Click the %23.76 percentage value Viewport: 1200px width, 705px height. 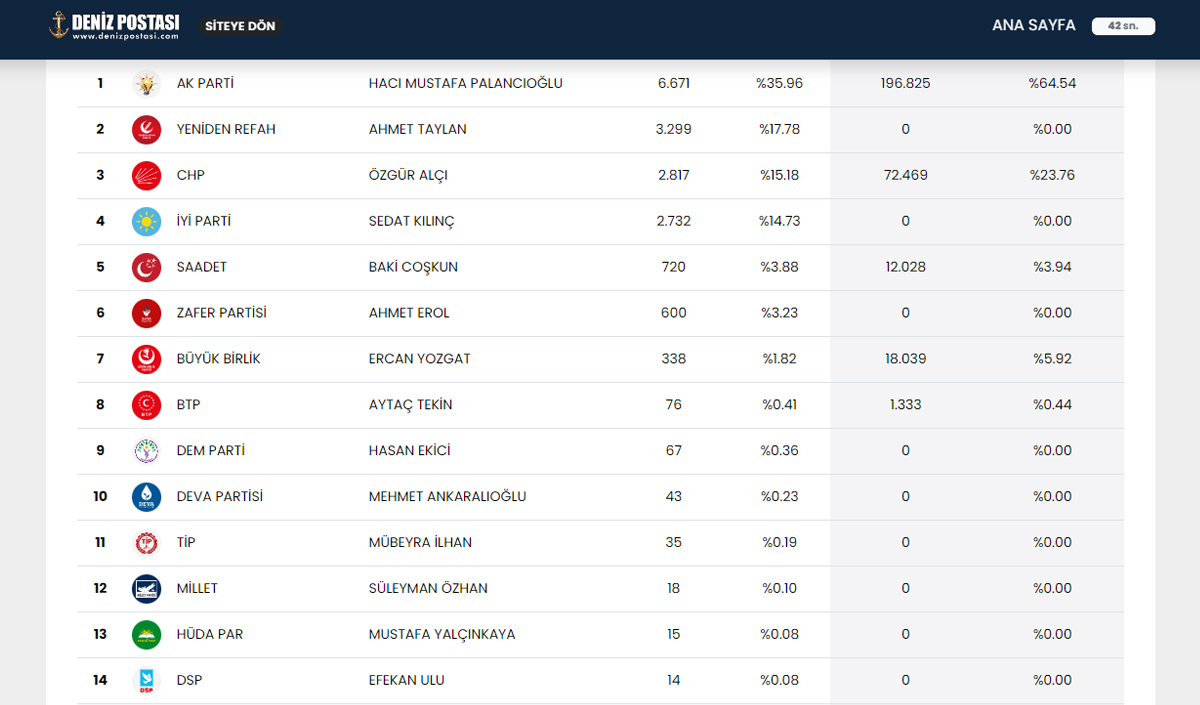(x=1053, y=176)
